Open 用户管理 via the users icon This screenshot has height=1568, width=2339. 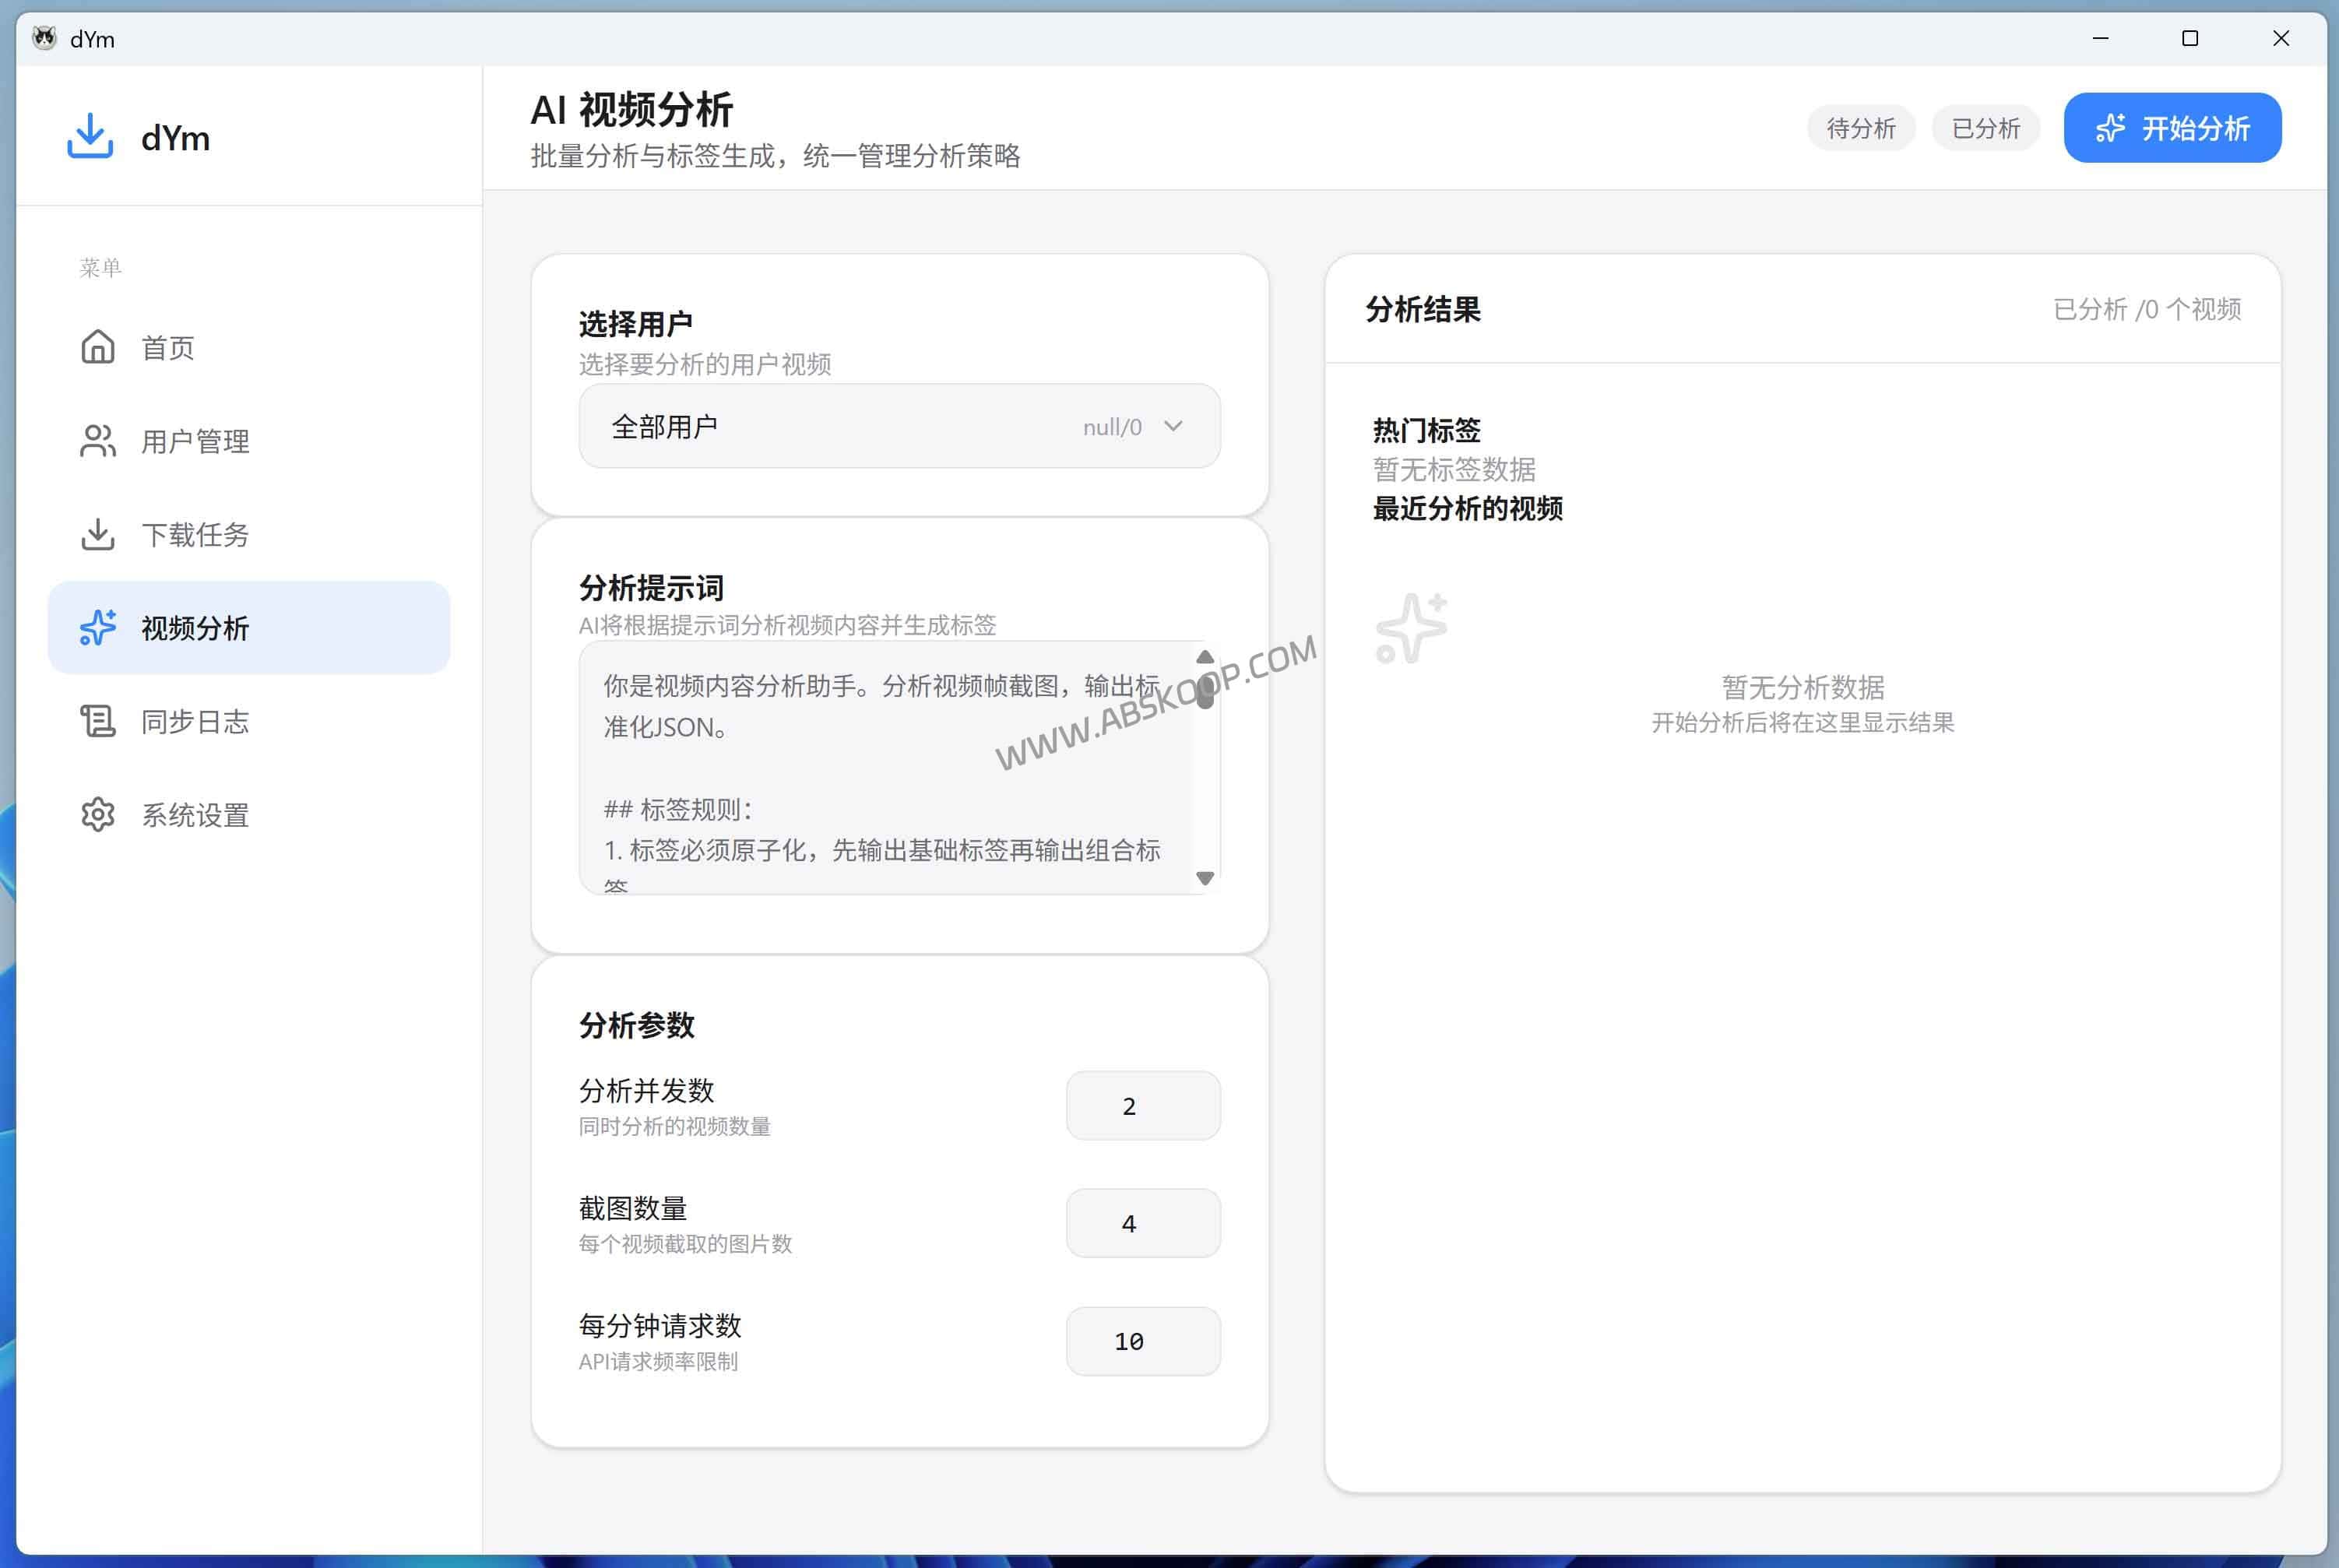97,441
